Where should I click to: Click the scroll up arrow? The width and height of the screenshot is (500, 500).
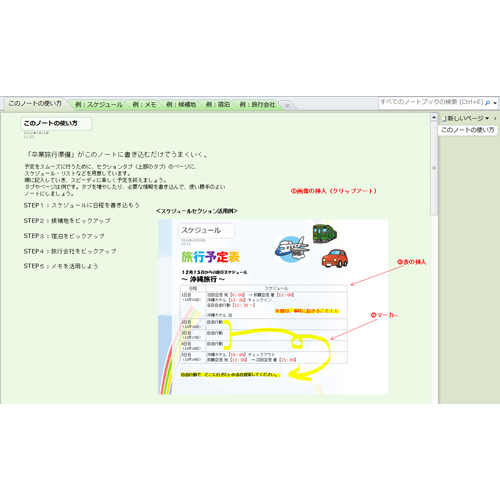[434, 117]
